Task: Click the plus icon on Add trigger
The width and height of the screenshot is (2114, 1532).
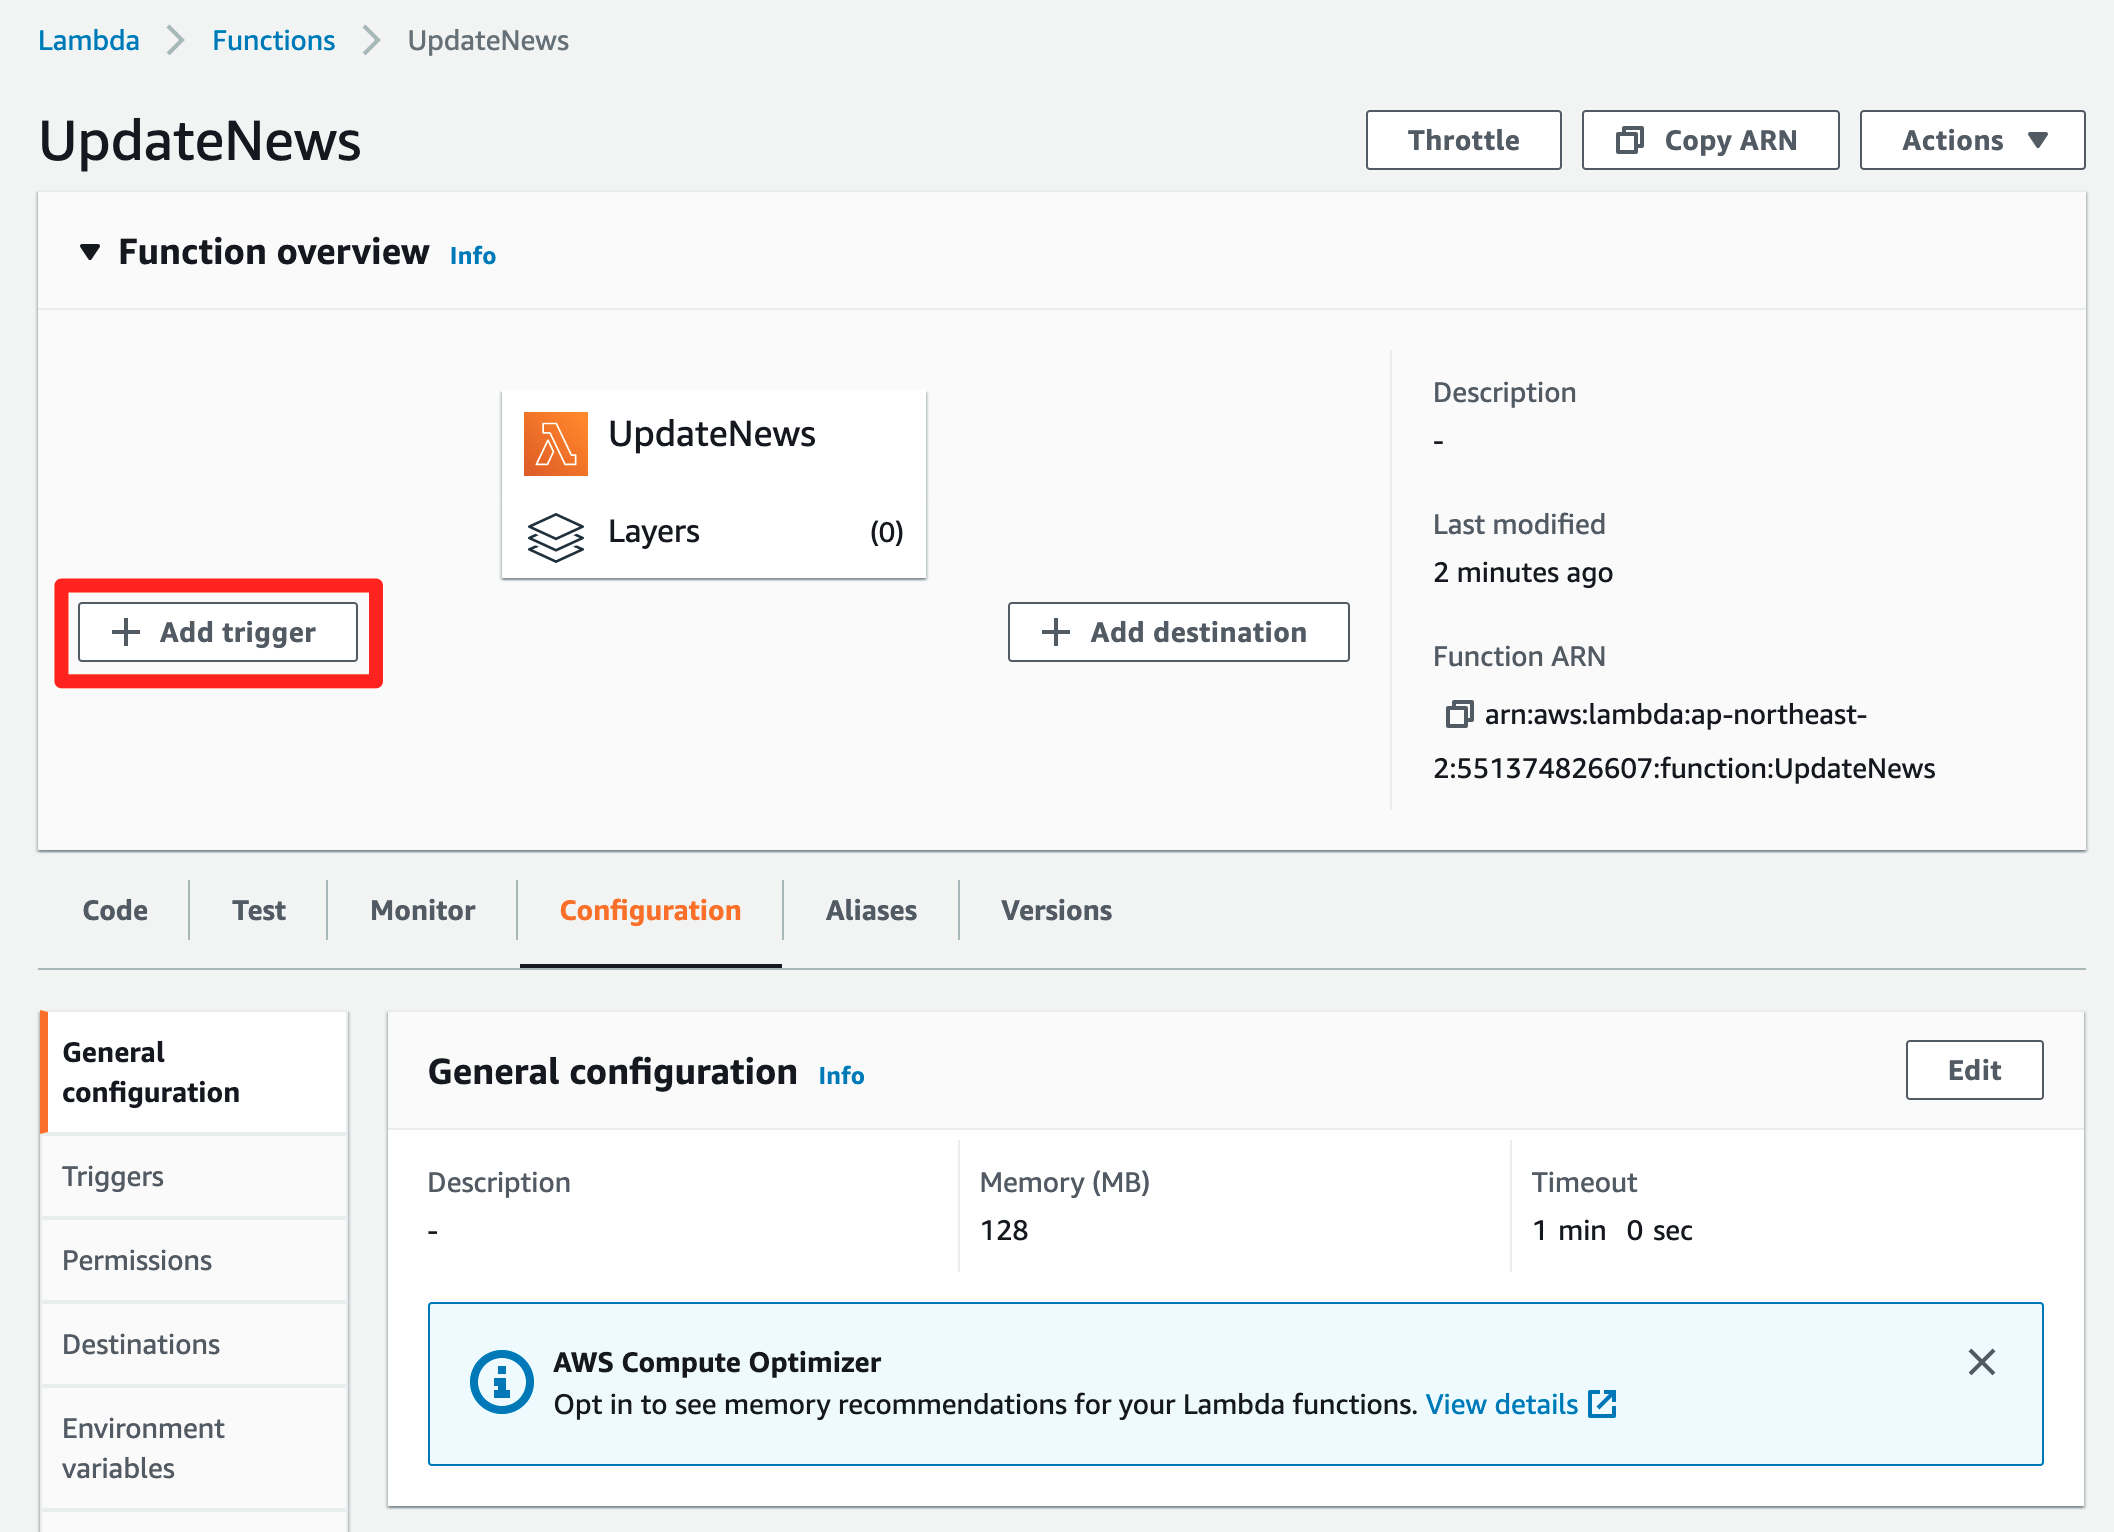Action: 126,632
